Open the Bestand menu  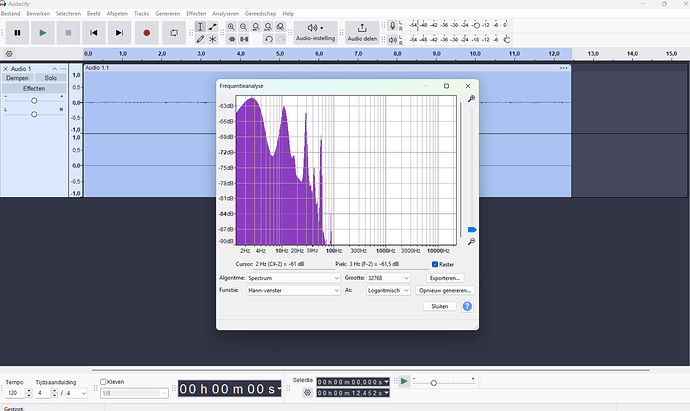point(11,14)
